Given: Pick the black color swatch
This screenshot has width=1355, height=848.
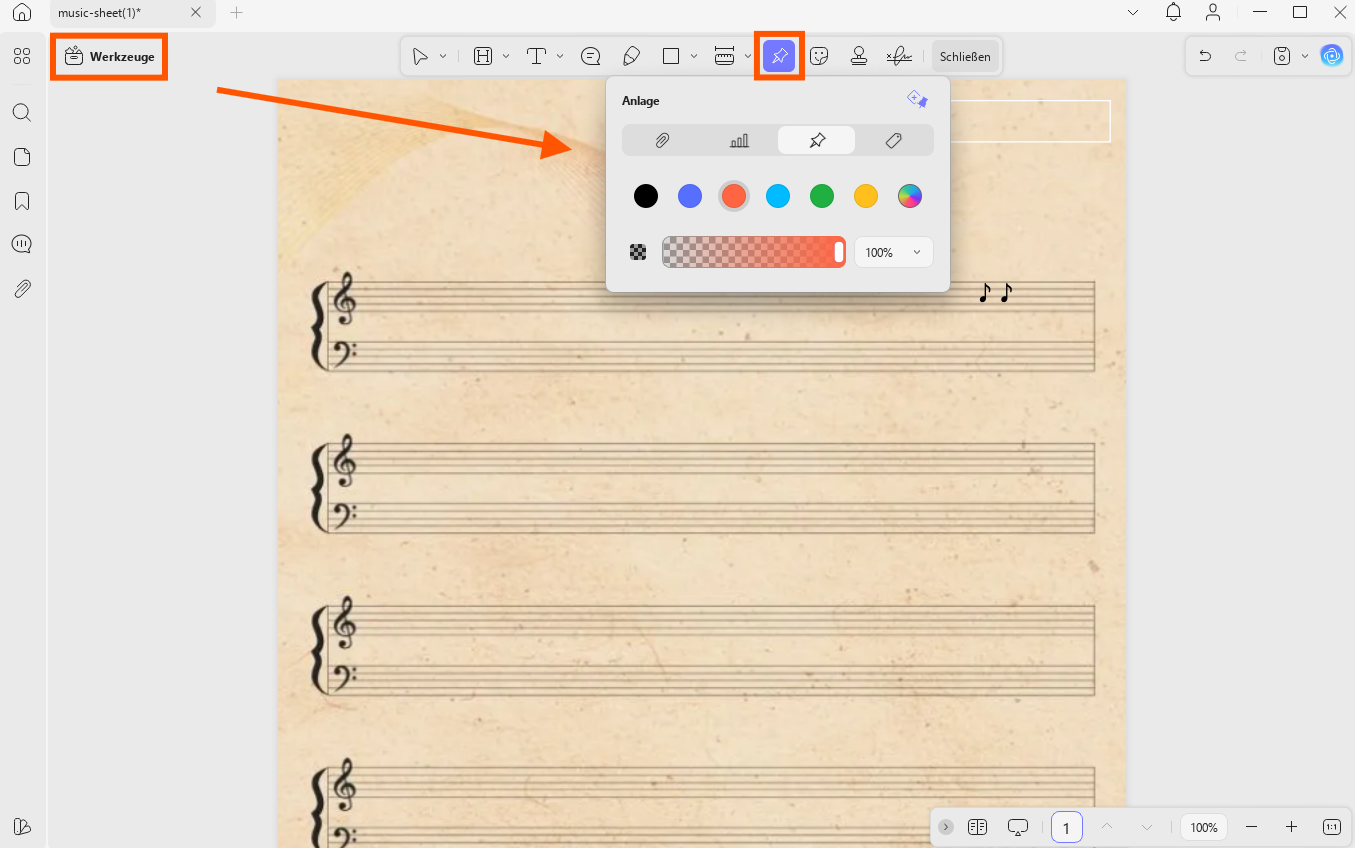Looking at the screenshot, I should pyautogui.click(x=646, y=196).
